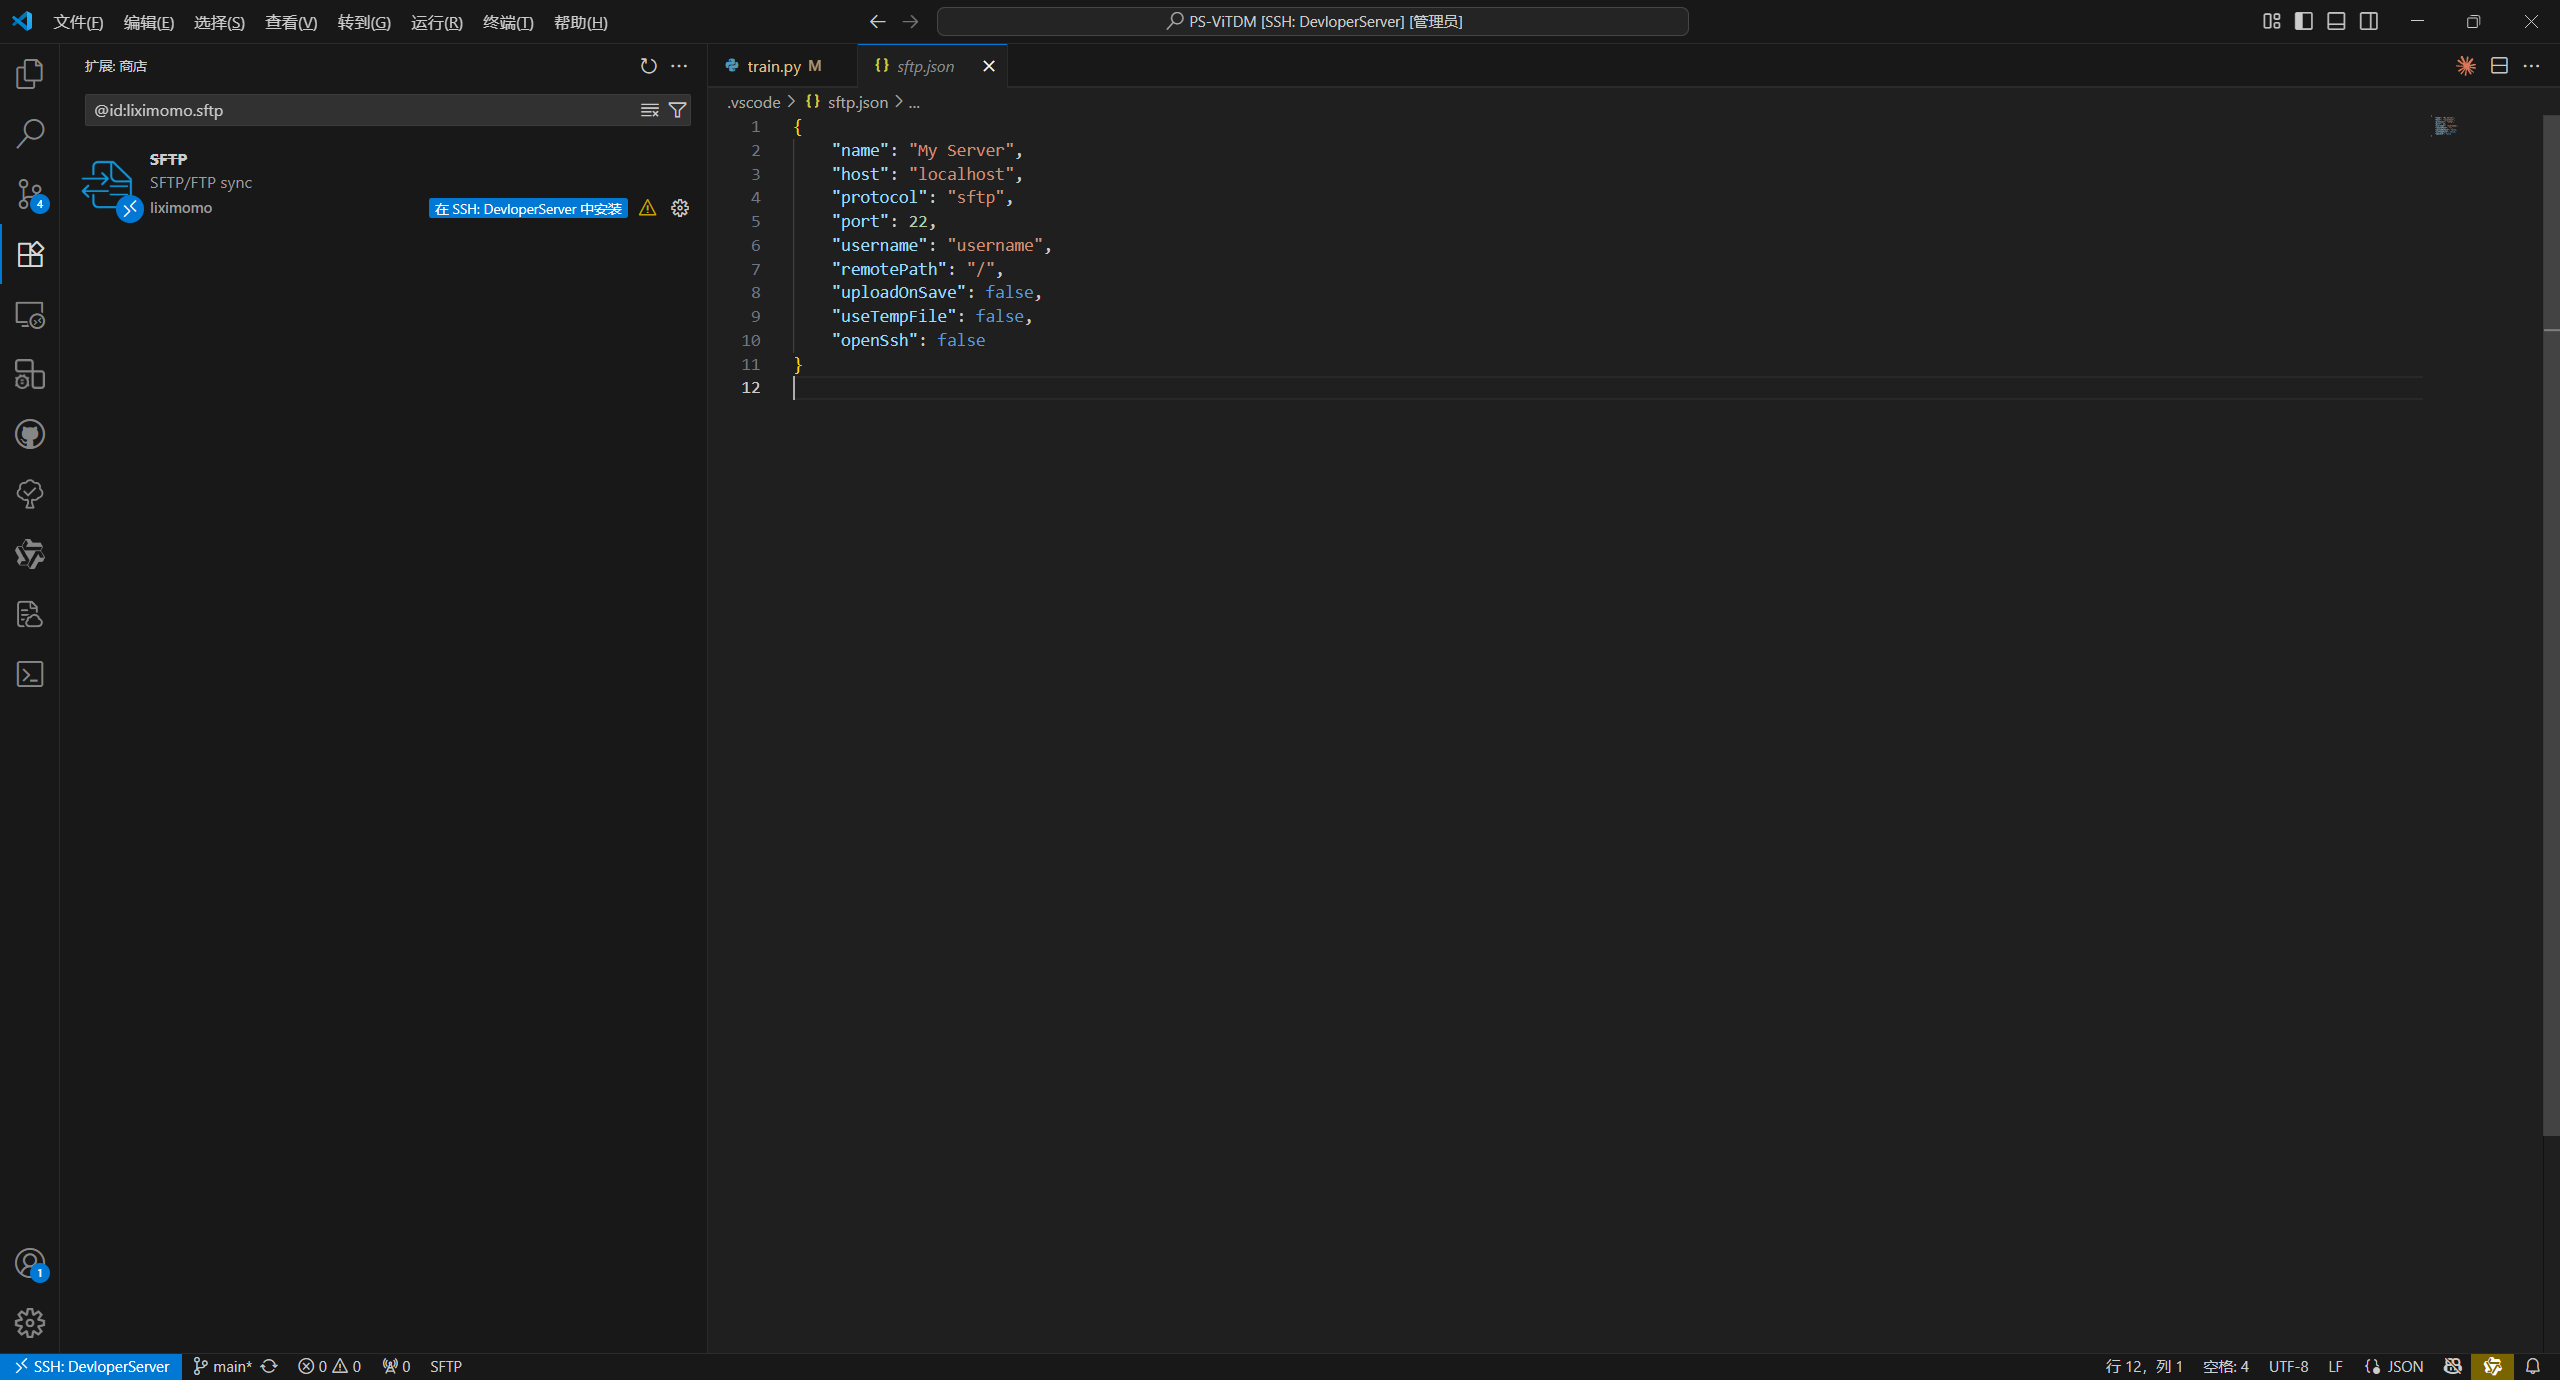Open the 查看(V) menu
The width and height of the screenshot is (2560, 1380).
[x=291, y=22]
